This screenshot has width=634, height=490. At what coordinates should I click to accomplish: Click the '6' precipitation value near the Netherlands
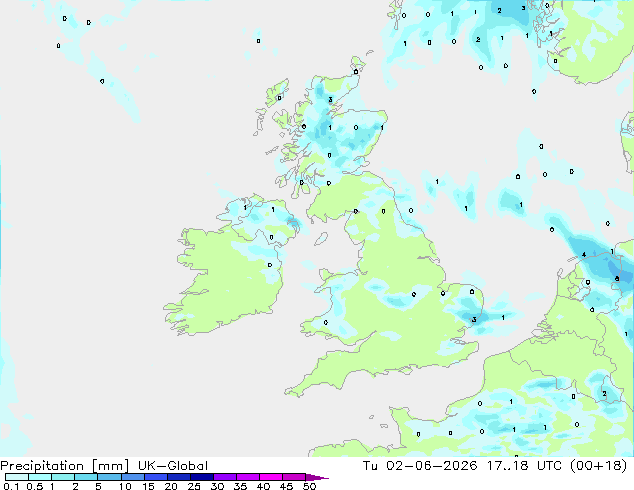click(617, 279)
